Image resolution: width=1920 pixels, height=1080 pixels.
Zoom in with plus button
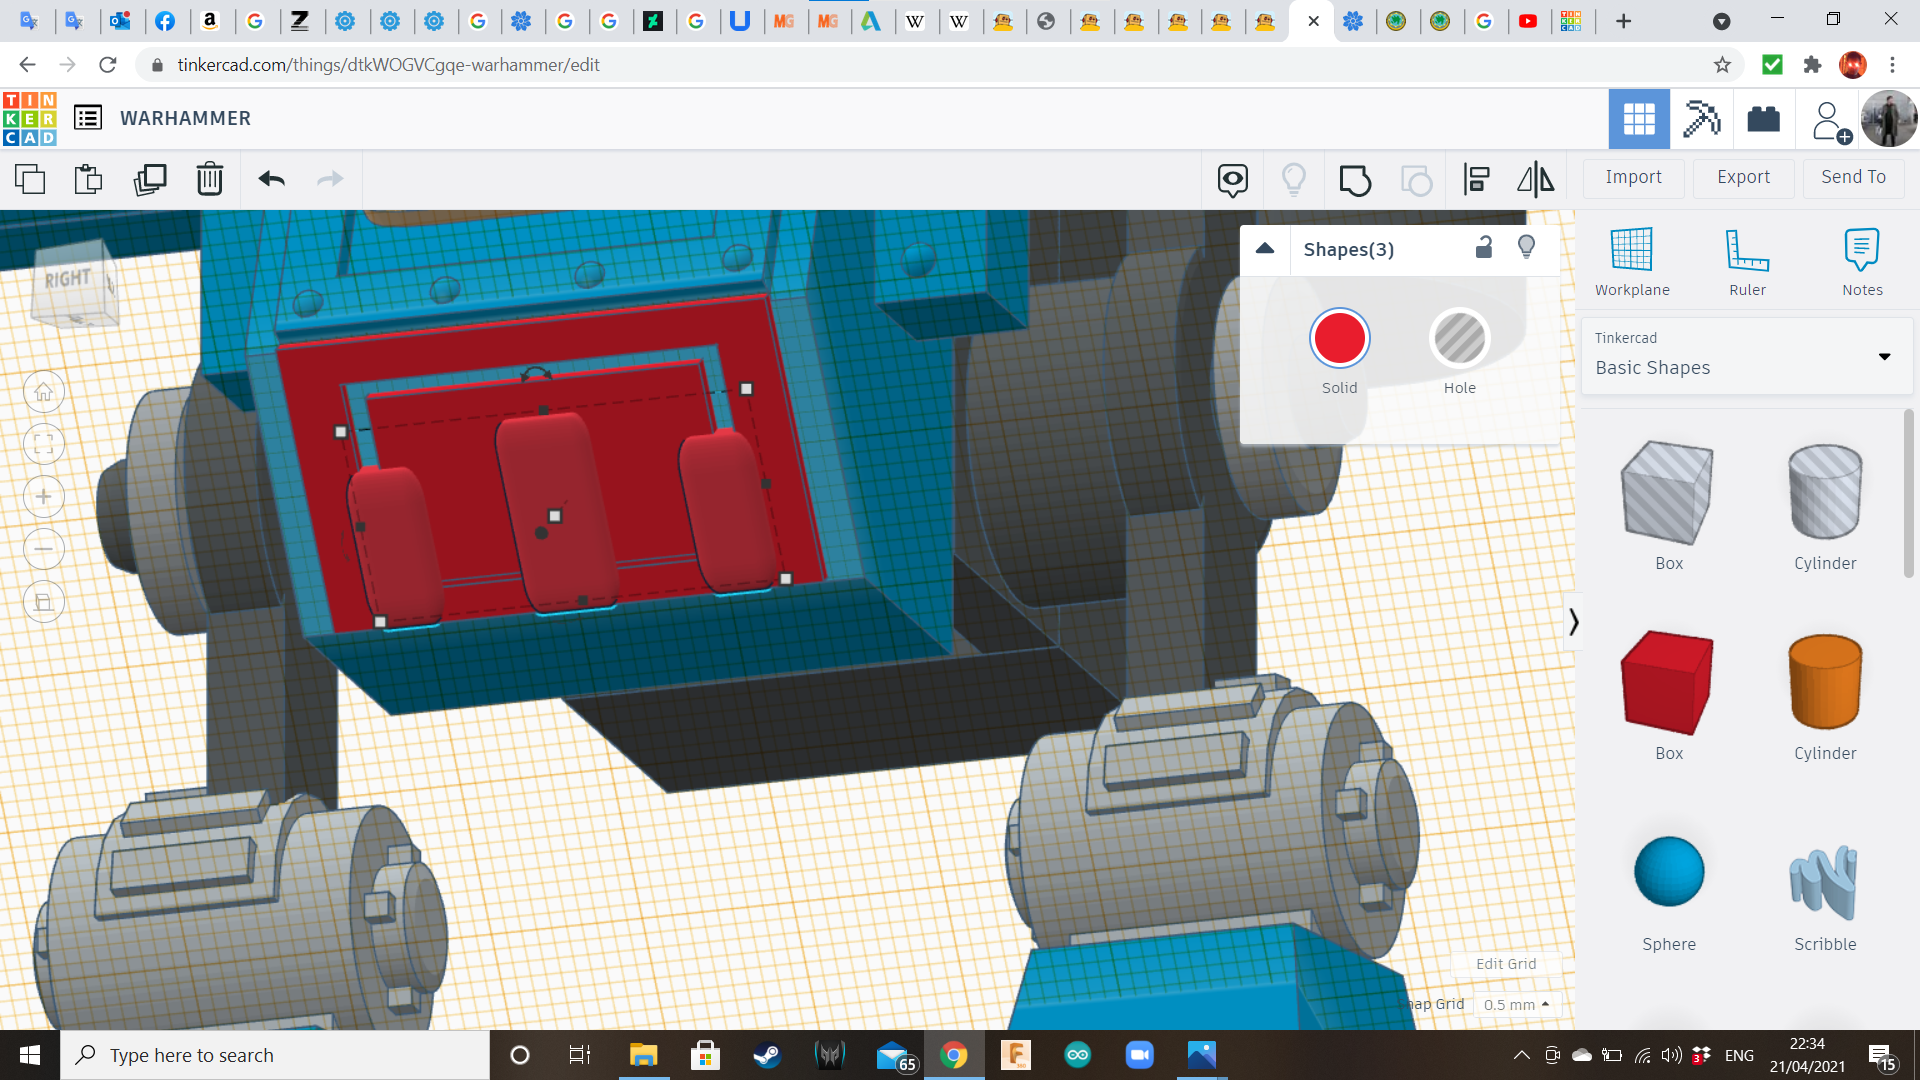pos(44,497)
